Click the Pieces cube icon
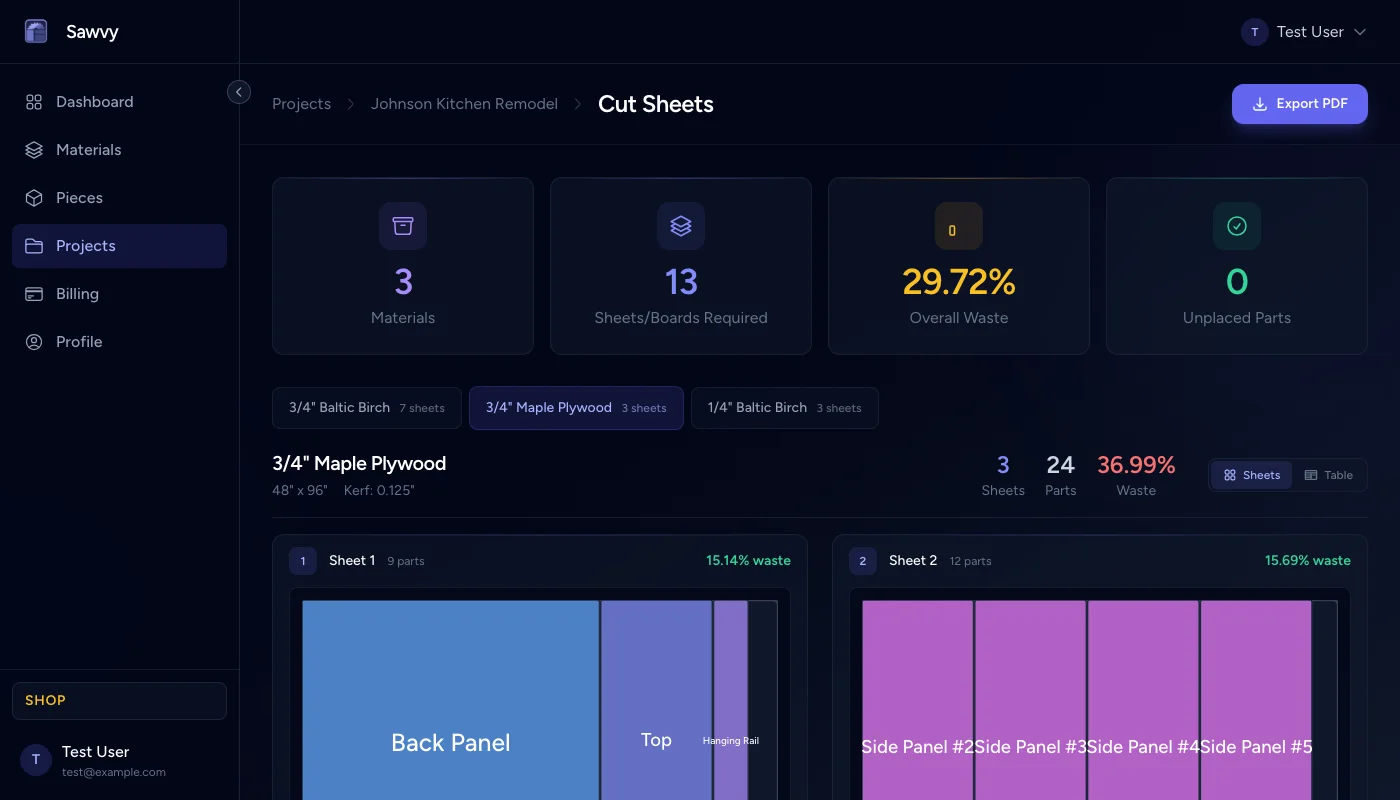Screen dimensions: 1400x800 click(33, 197)
